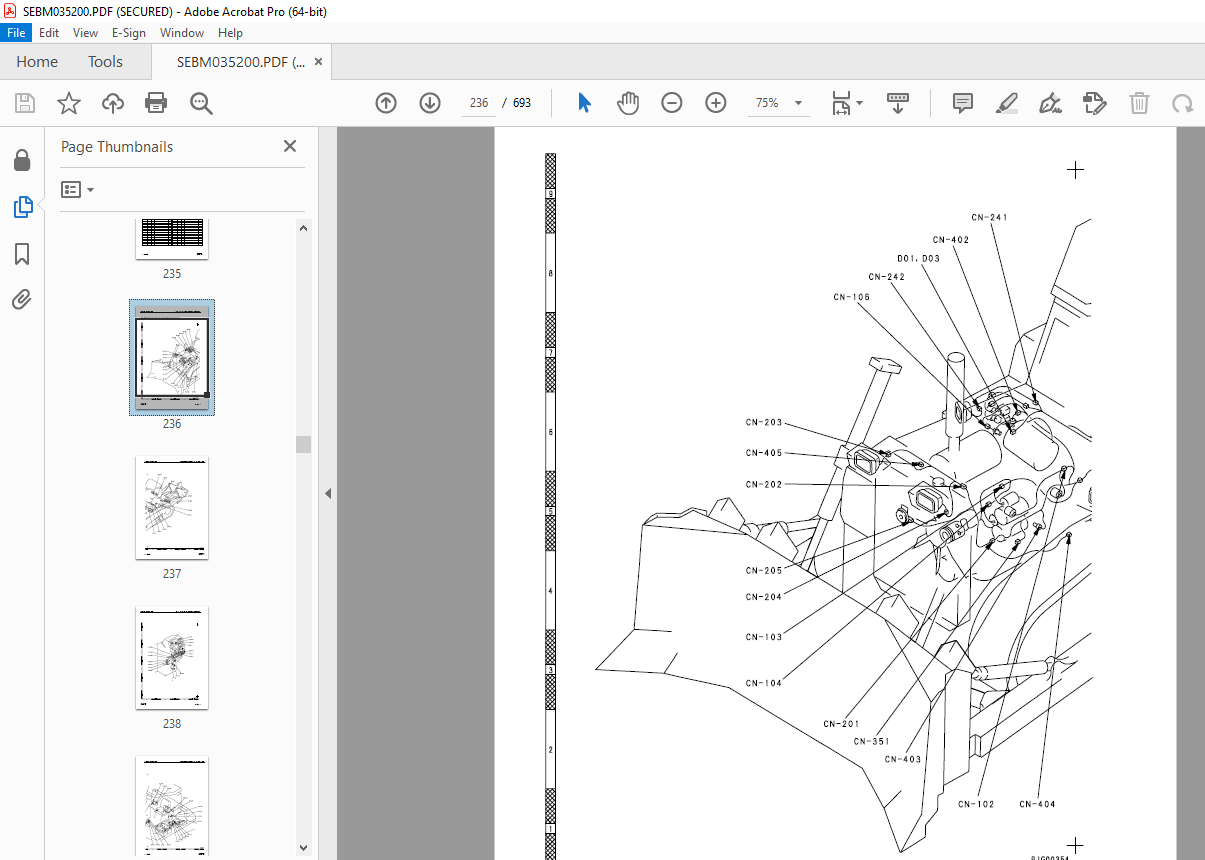Activate the Hand pan tool
Image resolution: width=1205 pixels, height=860 pixels.
click(628, 103)
